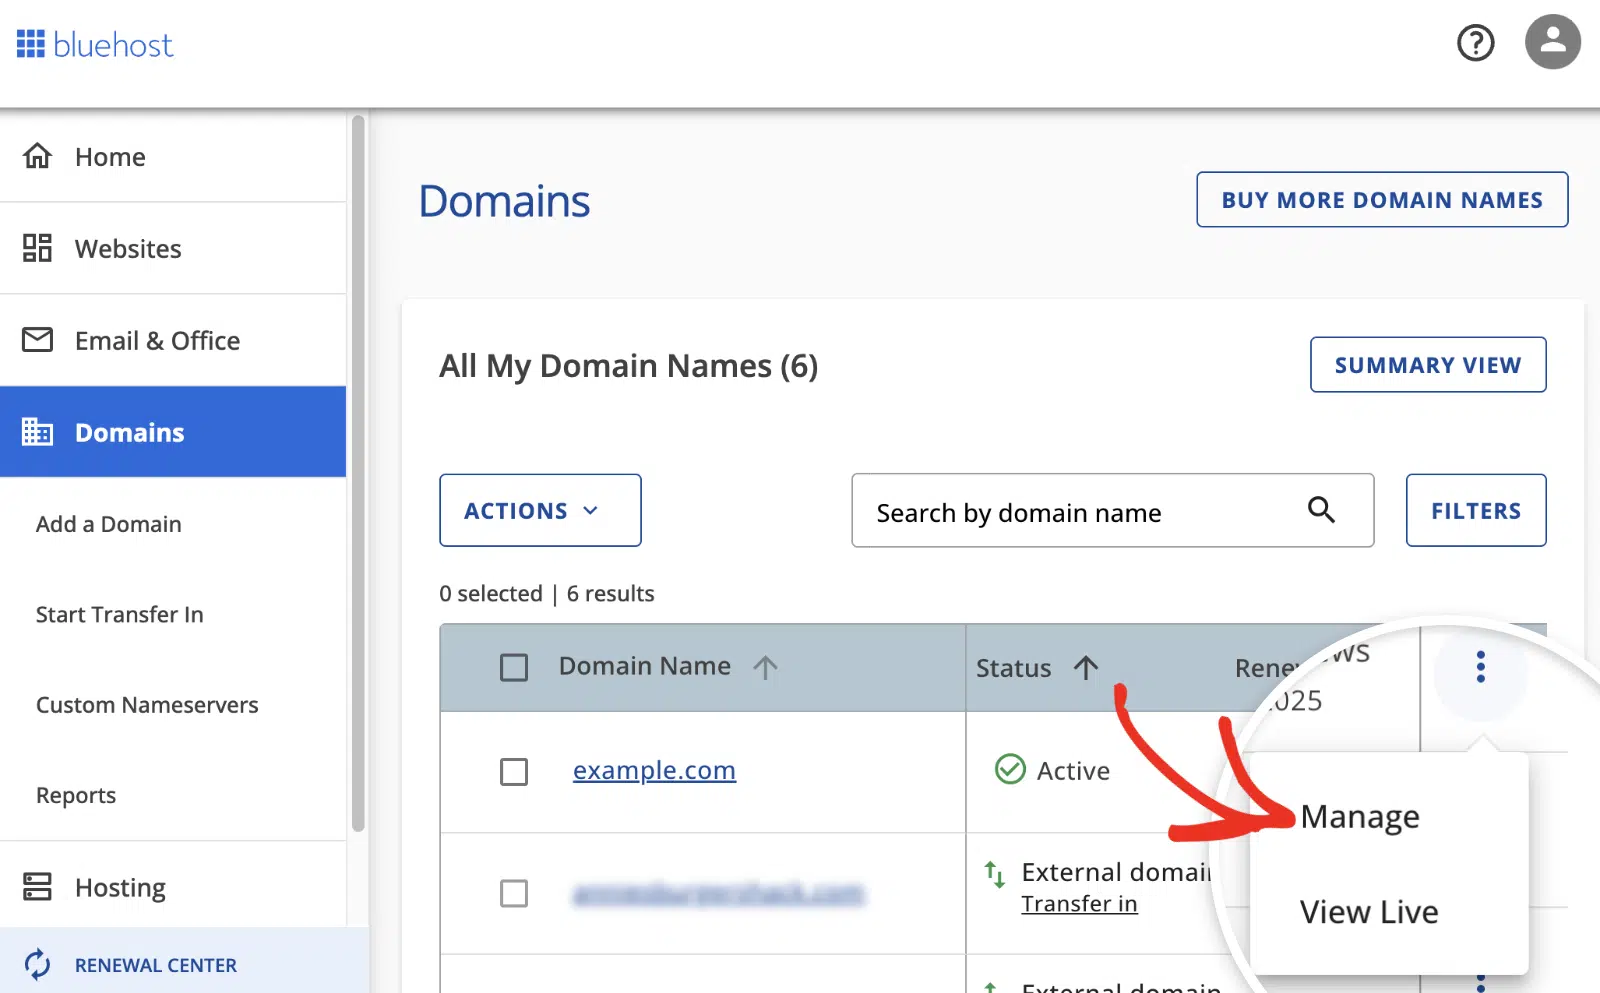Open Start Transfer In submenu item
1600x993 pixels.
point(120,614)
